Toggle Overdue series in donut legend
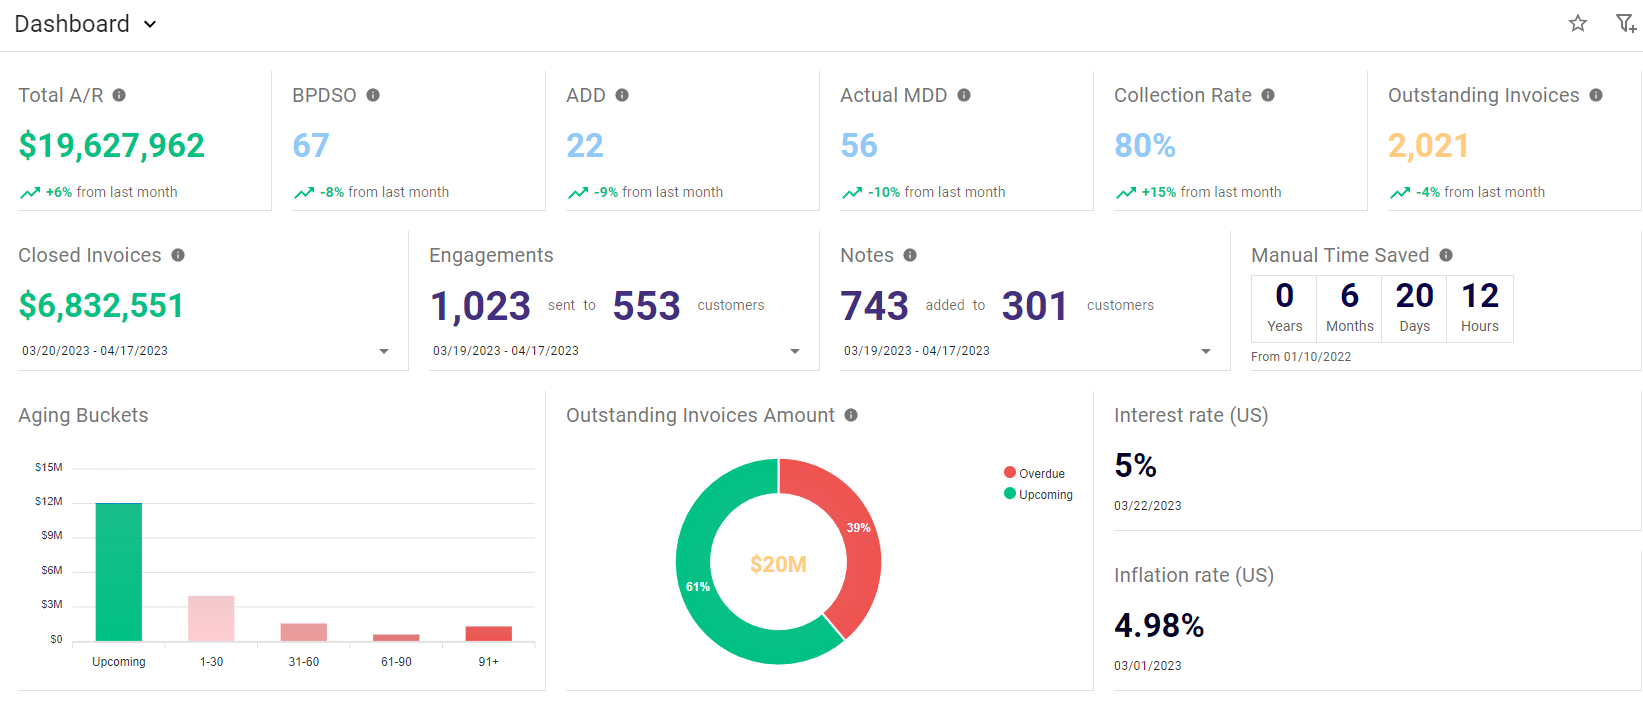 [1035, 473]
